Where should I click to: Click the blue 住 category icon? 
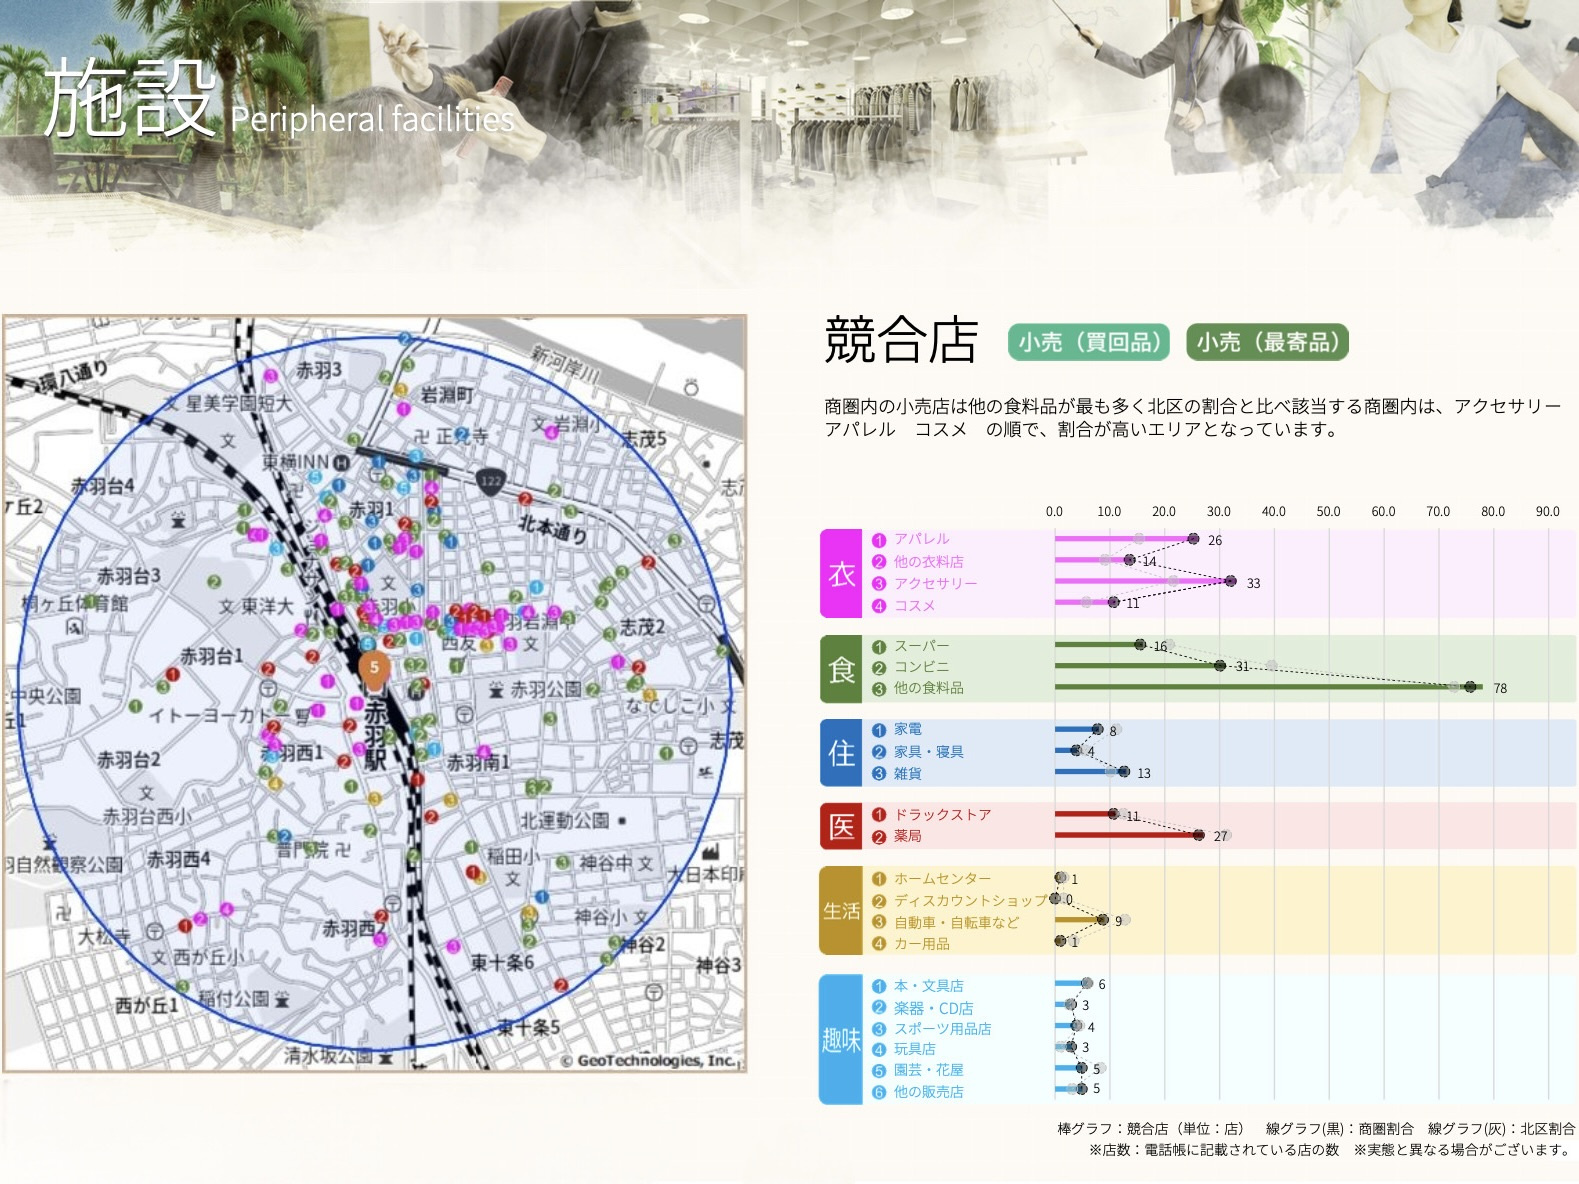pos(841,753)
